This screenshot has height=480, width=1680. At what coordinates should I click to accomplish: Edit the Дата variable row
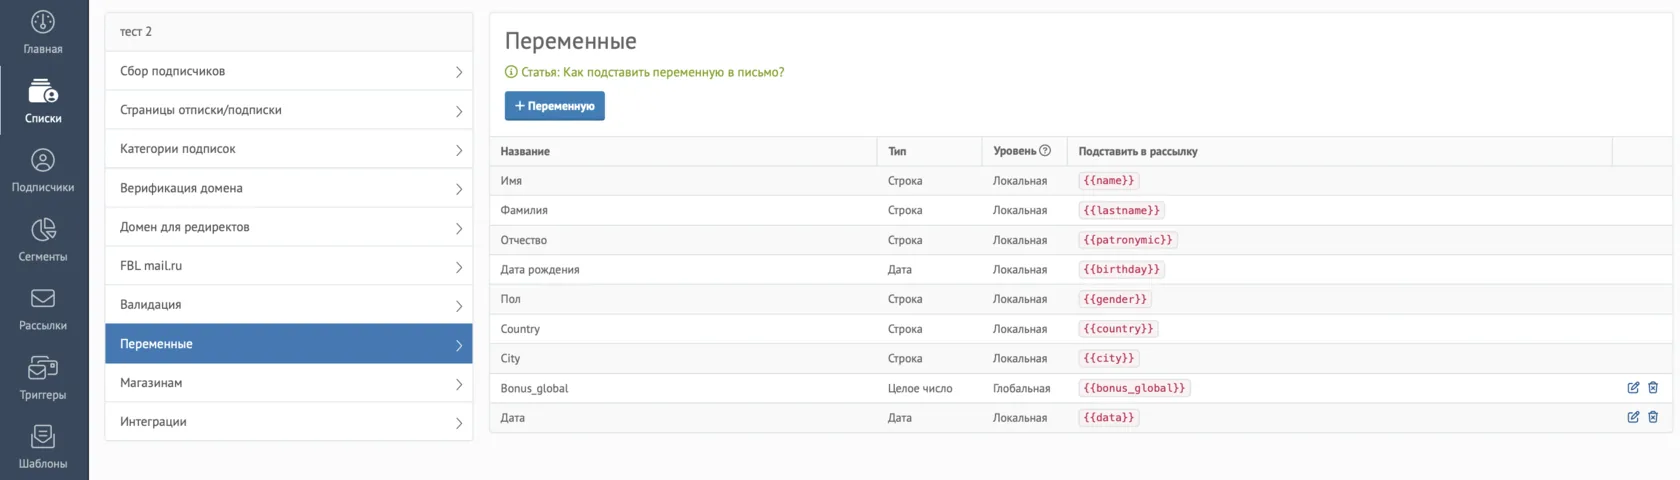1633,417
